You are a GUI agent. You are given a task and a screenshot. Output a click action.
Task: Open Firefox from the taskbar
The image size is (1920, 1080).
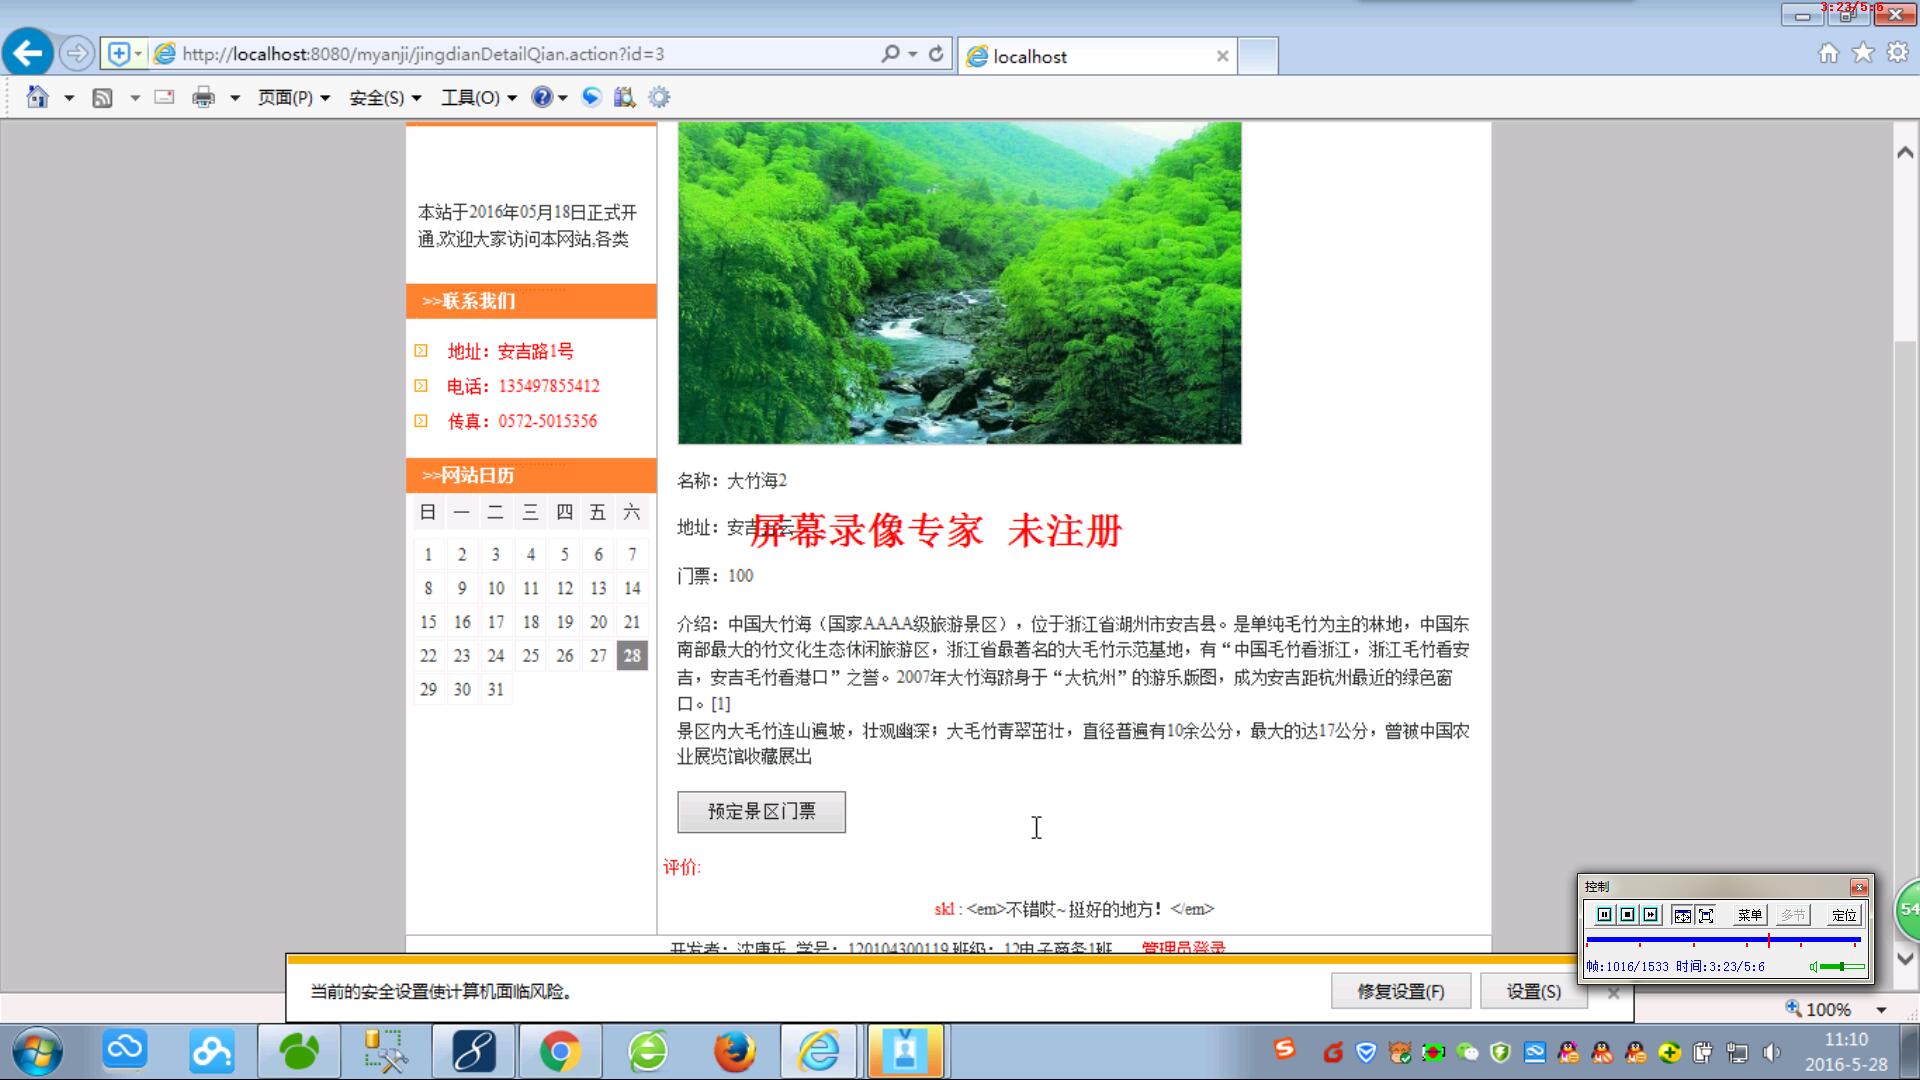click(x=734, y=1052)
